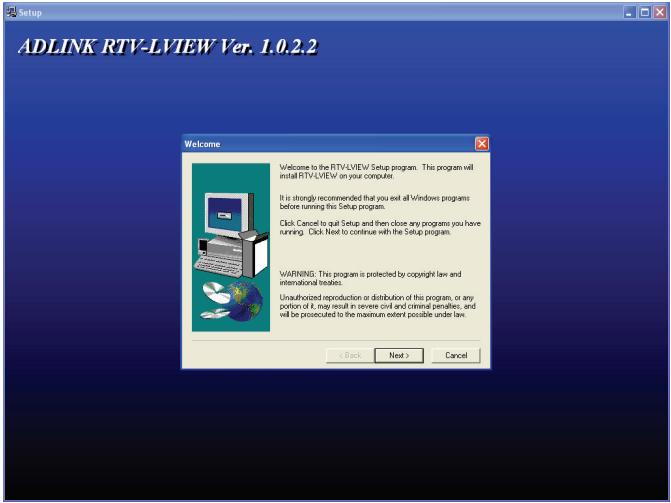The height and width of the screenshot is (503, 671).
Task: Click the globe graphic in side image
Action: pos(246,301)
